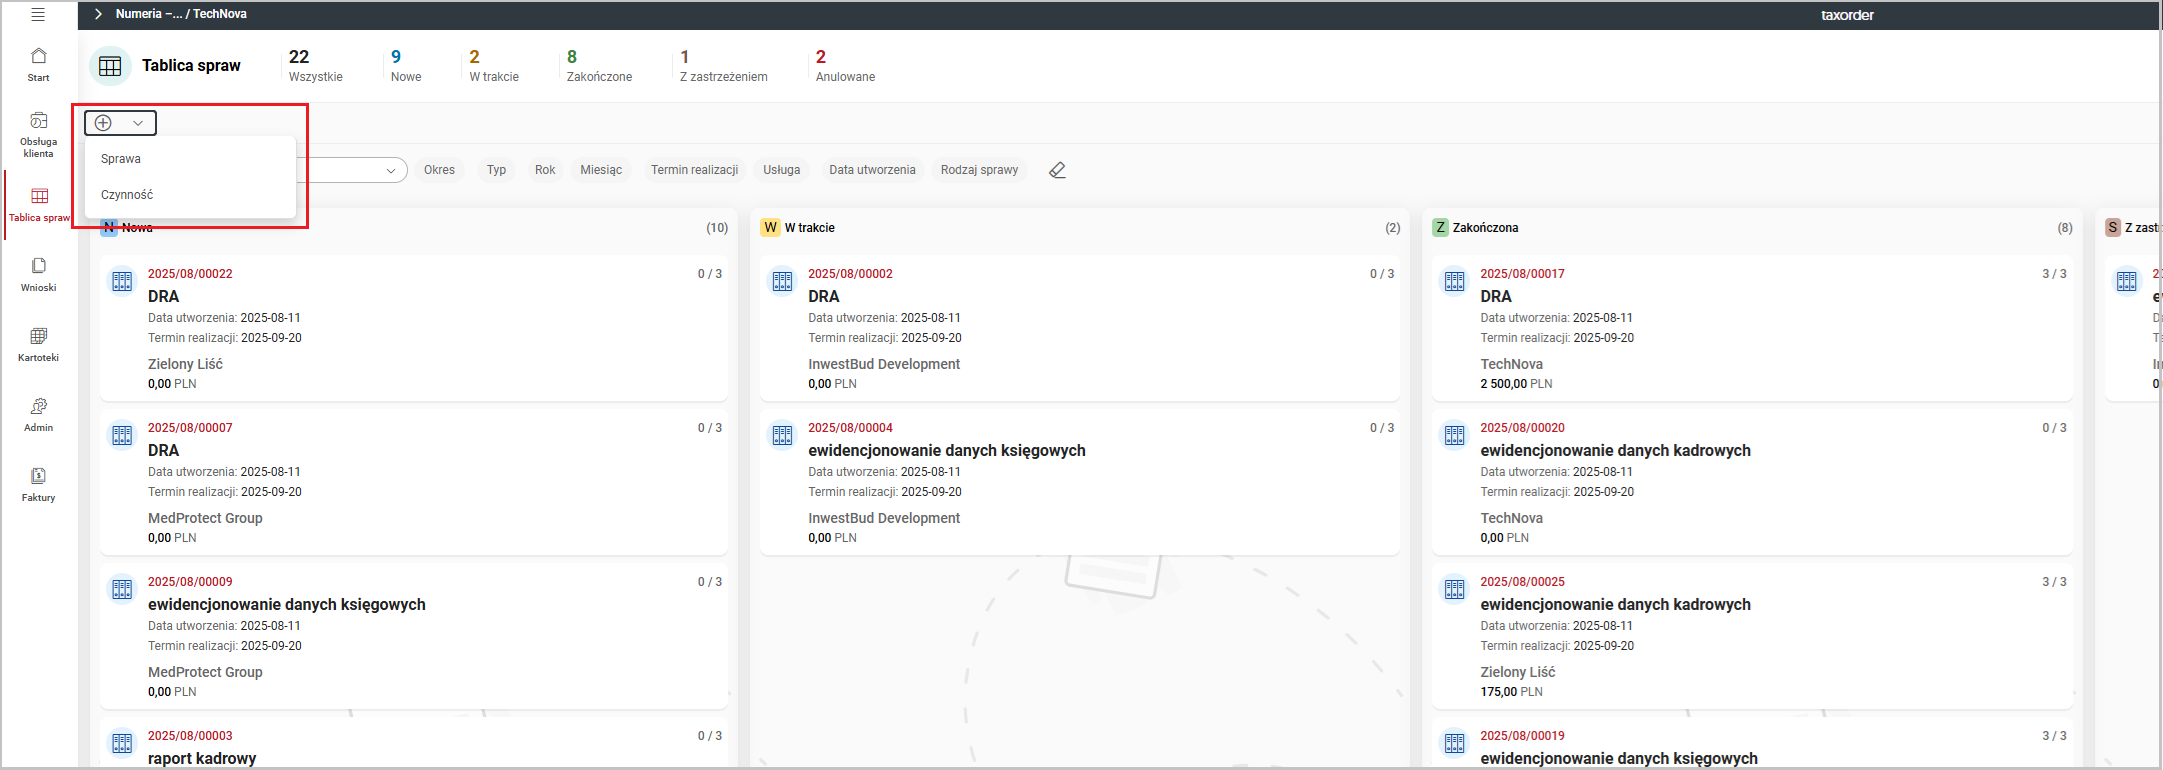This screenshot has height=770, width=2163.
Task: Open the filter combo box arrow
Action: pyautogui.click(x=391, y=171)
